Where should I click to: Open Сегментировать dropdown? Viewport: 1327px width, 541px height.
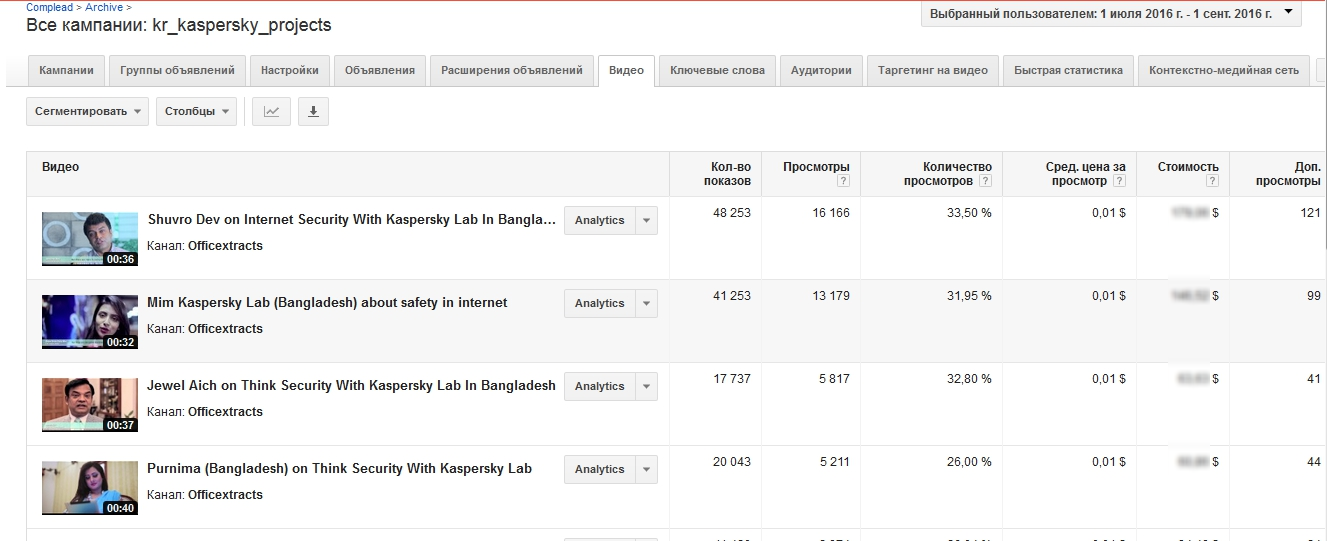click(87, 112)
